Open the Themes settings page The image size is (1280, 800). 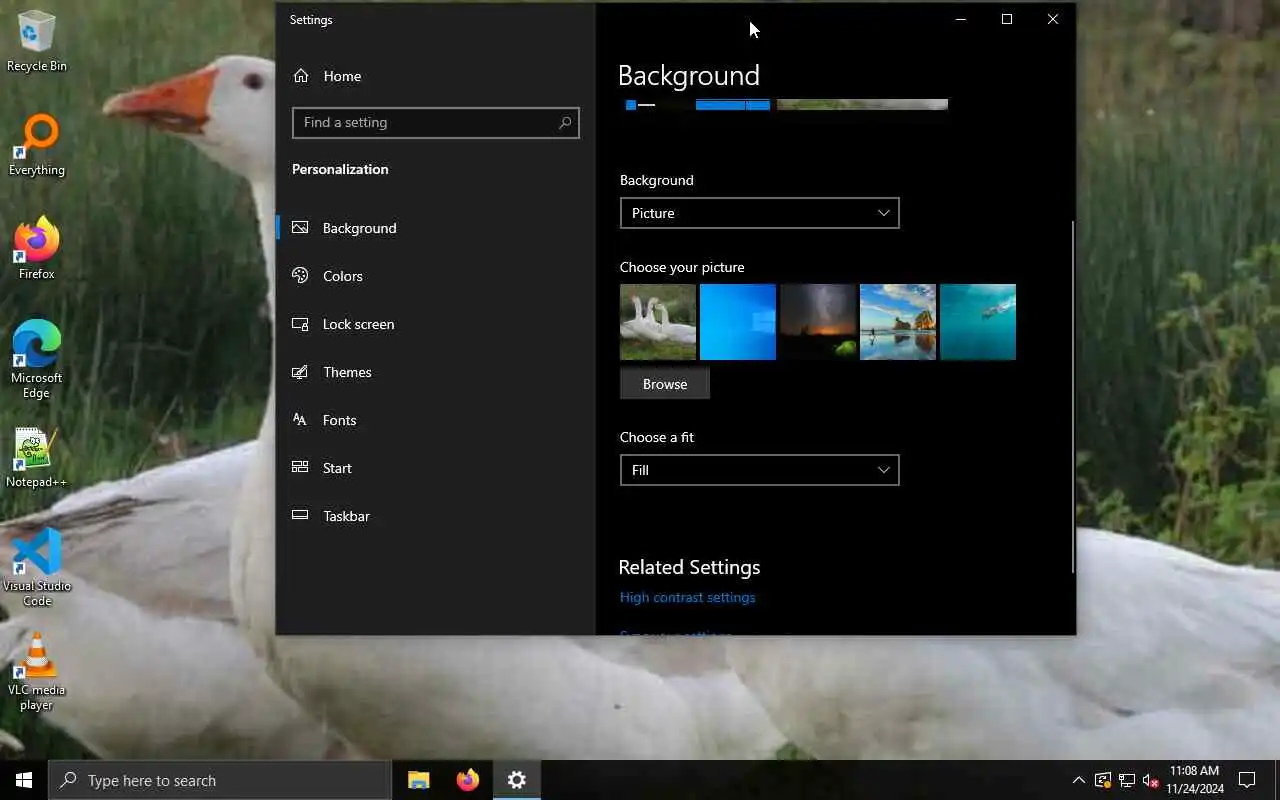point(436,372)
